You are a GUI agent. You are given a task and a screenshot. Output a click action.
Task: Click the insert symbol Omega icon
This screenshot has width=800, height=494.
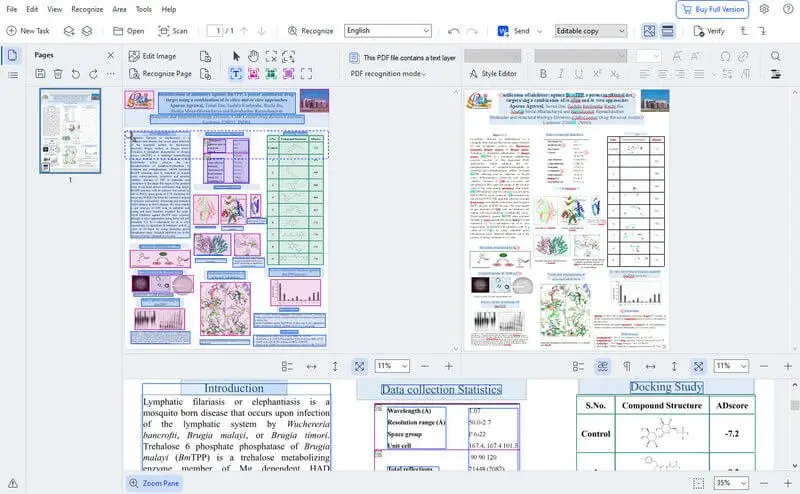point(725,56)
